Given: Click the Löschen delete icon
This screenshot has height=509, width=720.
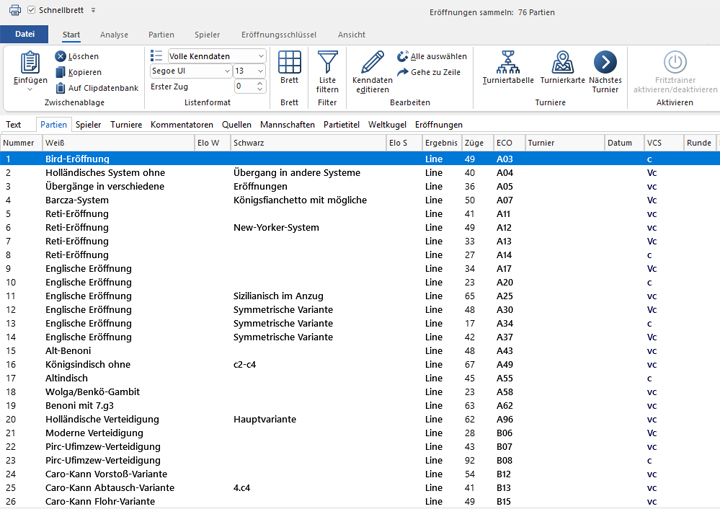Looking at the screenshot, I should 60,57.
